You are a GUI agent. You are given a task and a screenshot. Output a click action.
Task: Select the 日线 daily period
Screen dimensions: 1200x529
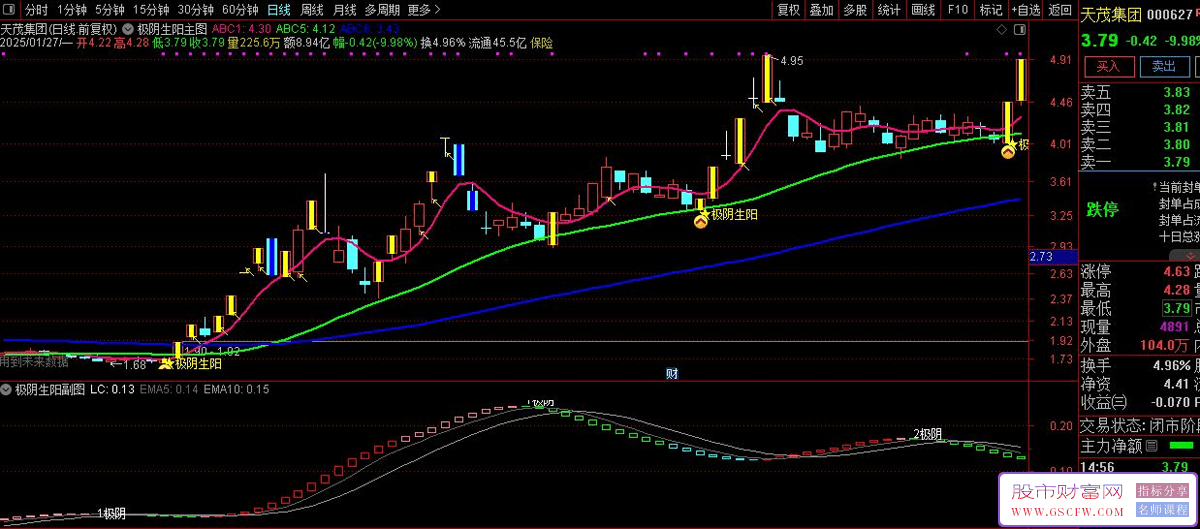point(279,10)
